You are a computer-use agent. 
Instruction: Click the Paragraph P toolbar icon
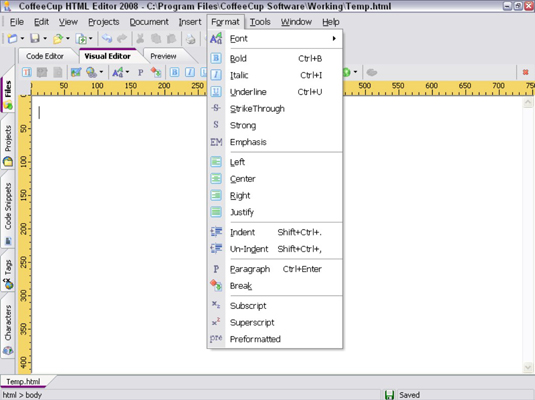coord(141,72)
